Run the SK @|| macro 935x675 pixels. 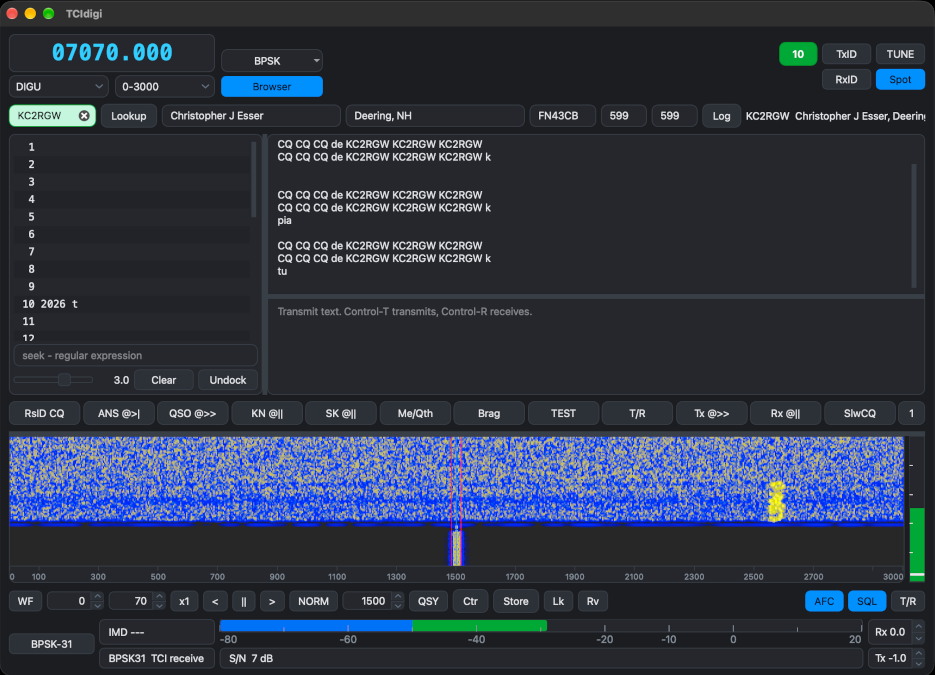coord(341,413)
